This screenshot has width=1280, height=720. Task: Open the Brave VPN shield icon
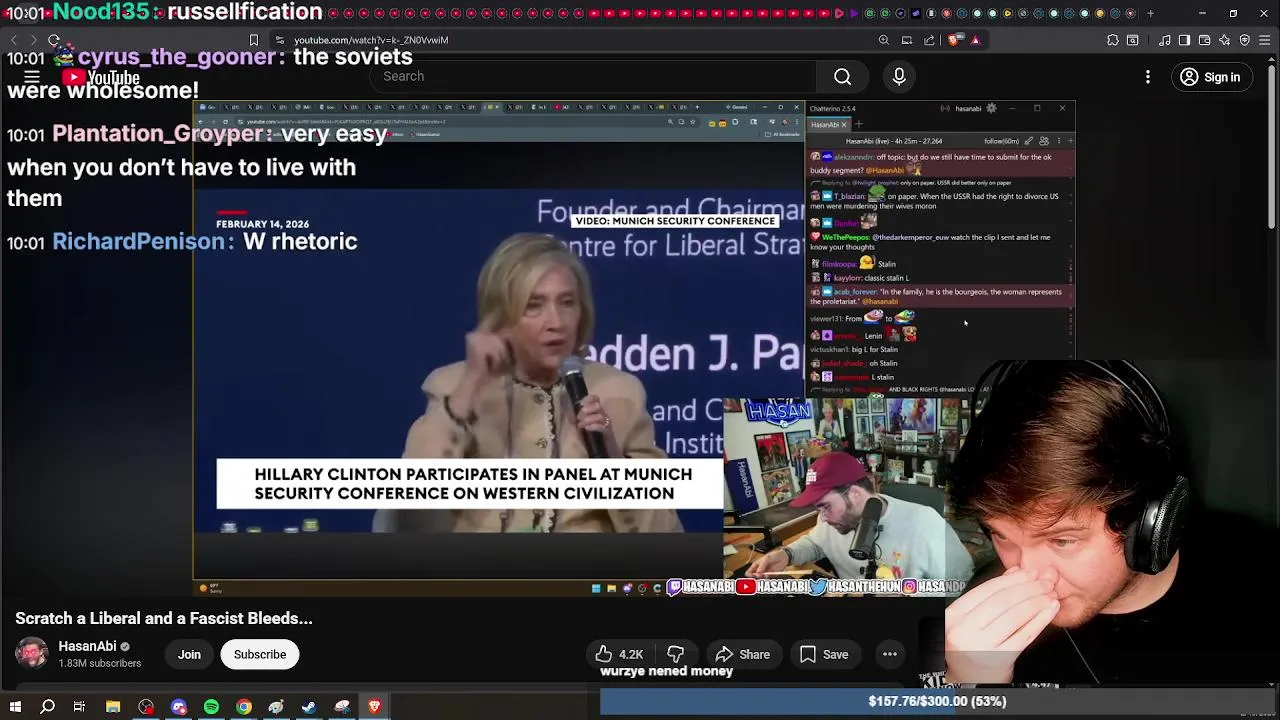(1245, 40)
